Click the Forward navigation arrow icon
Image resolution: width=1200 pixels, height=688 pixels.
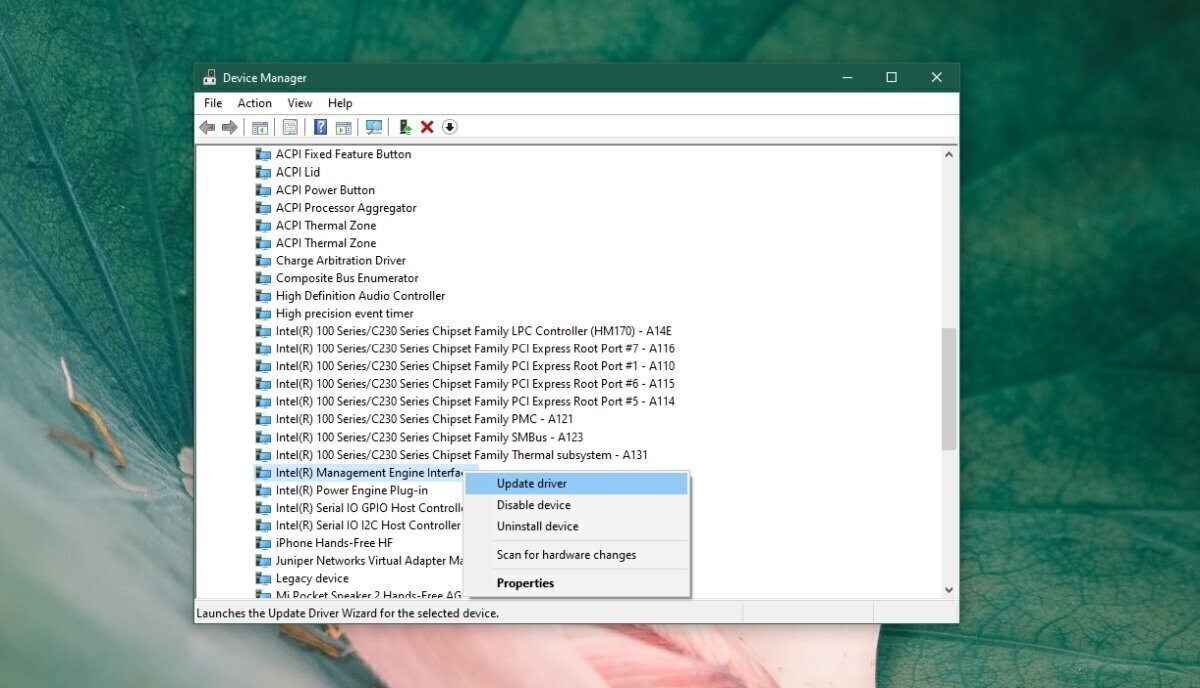(228, 127)
